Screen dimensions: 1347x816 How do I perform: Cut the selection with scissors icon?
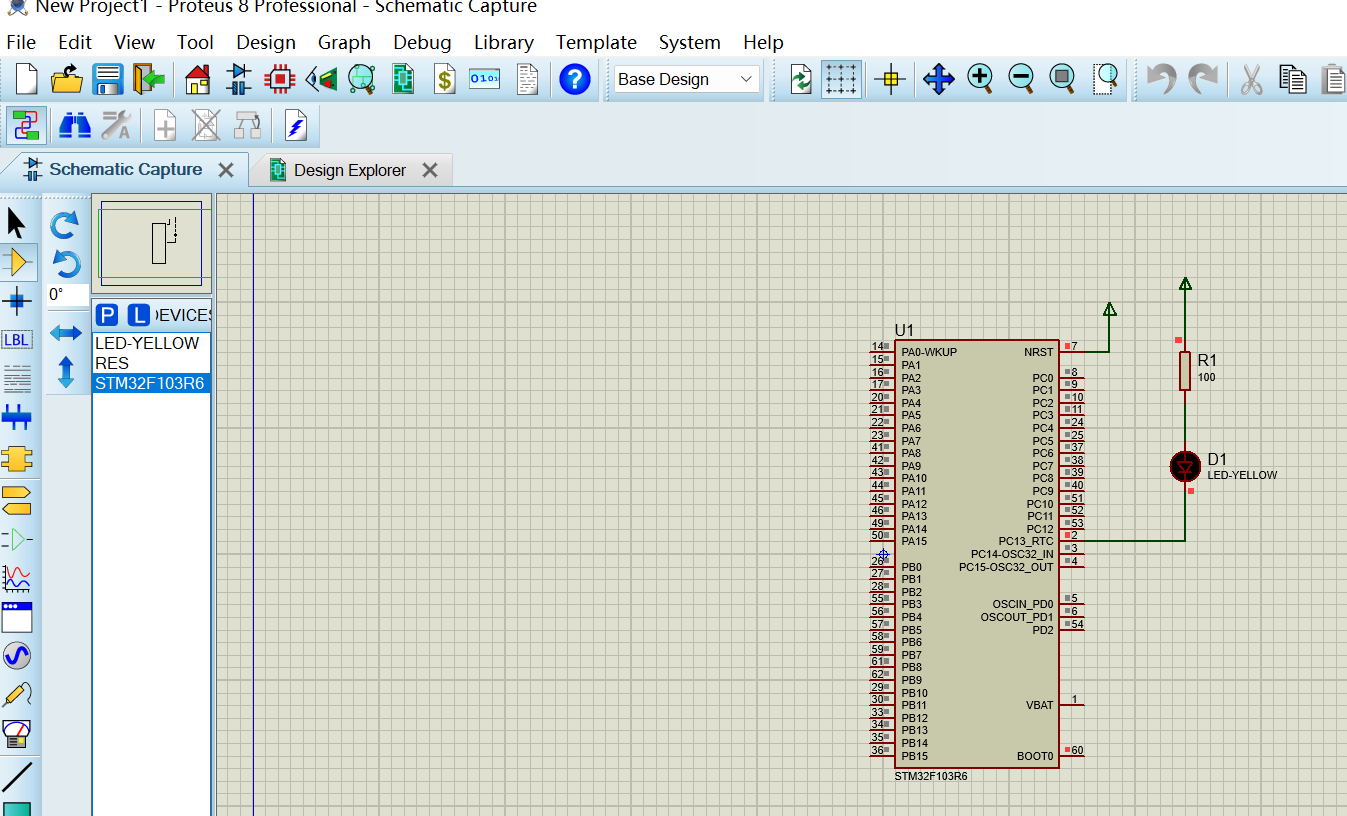(x=1251, y=79)
